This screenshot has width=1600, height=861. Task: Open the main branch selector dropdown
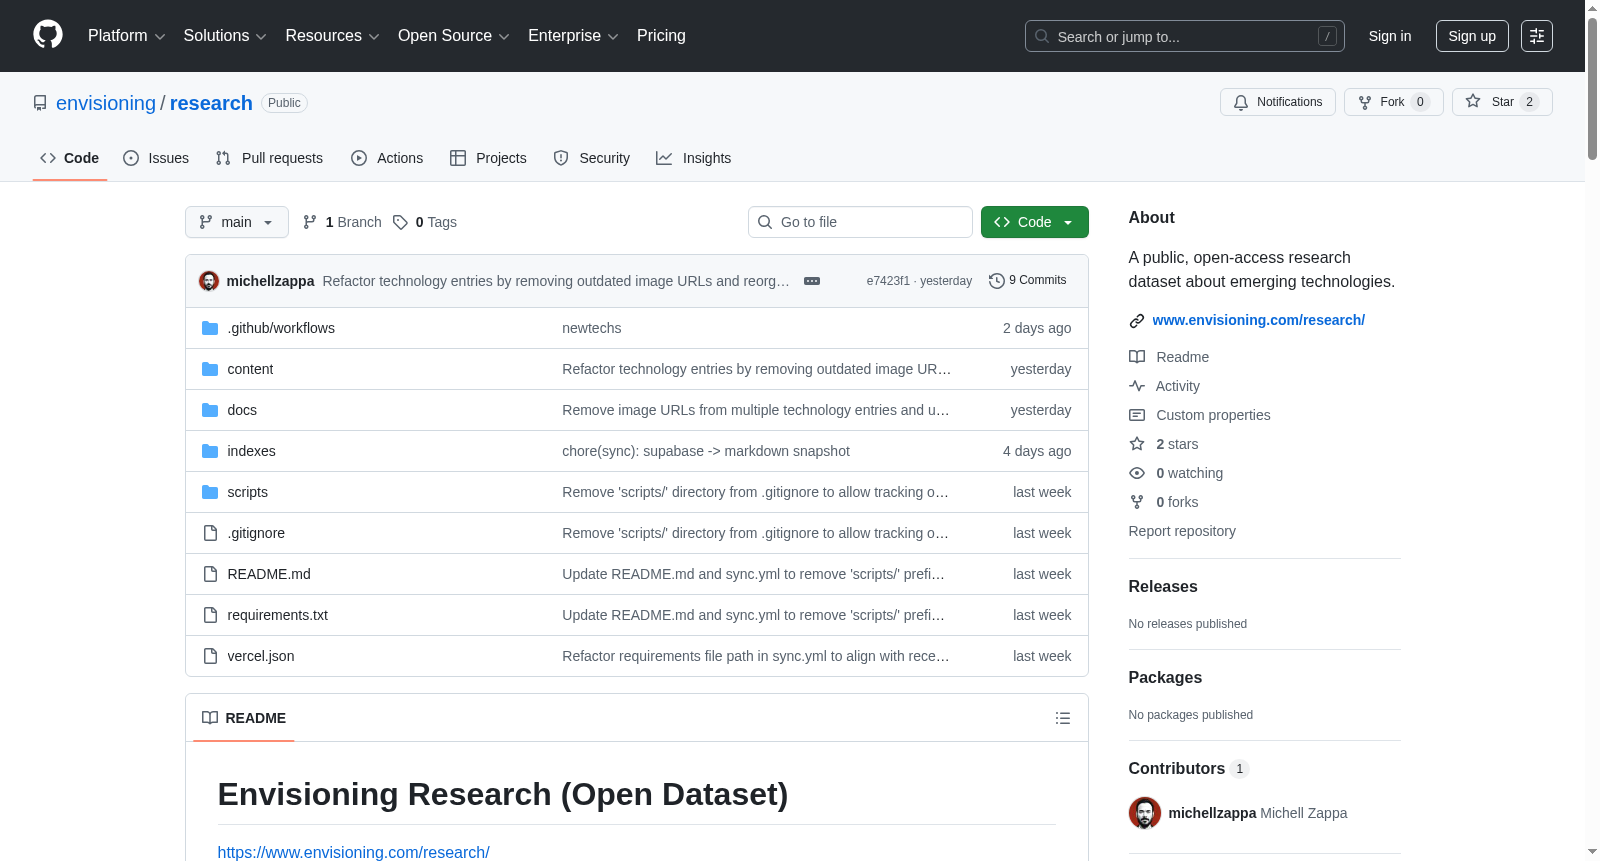coord(237,222)
